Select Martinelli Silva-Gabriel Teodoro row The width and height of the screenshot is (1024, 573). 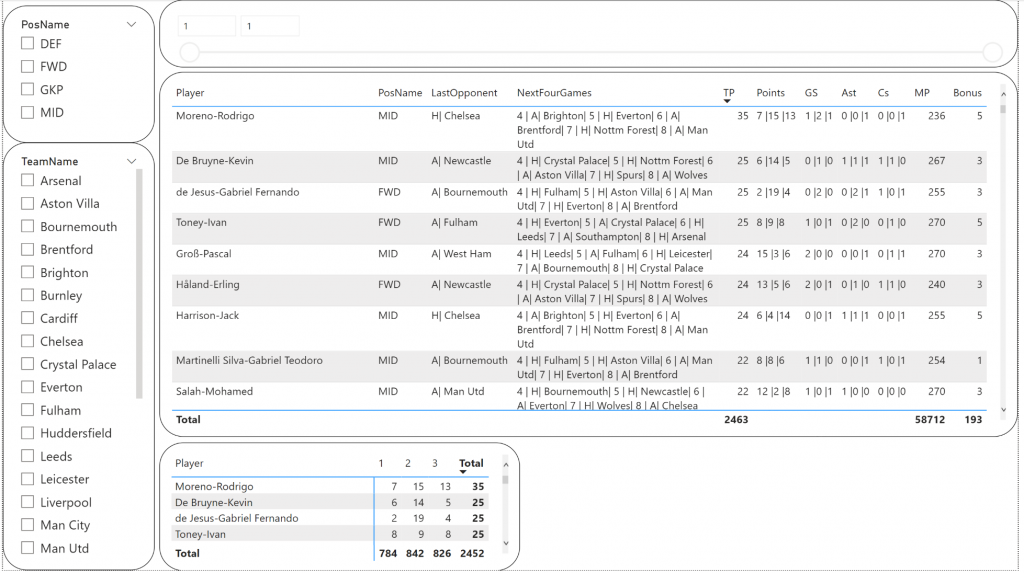(579, 367)
